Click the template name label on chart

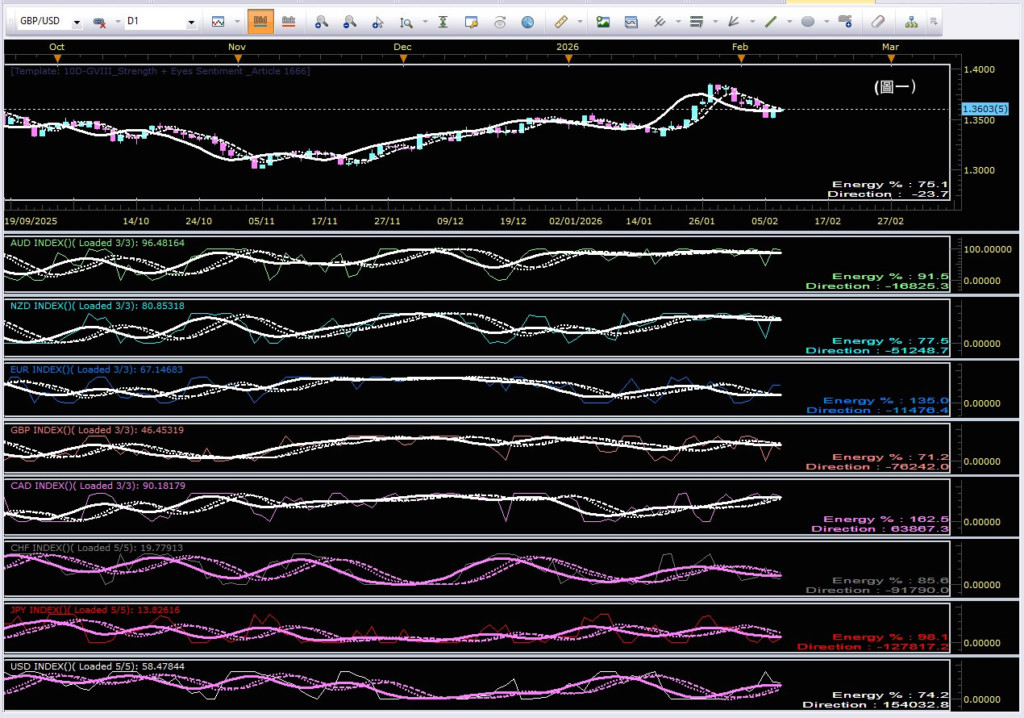(160, 71)
